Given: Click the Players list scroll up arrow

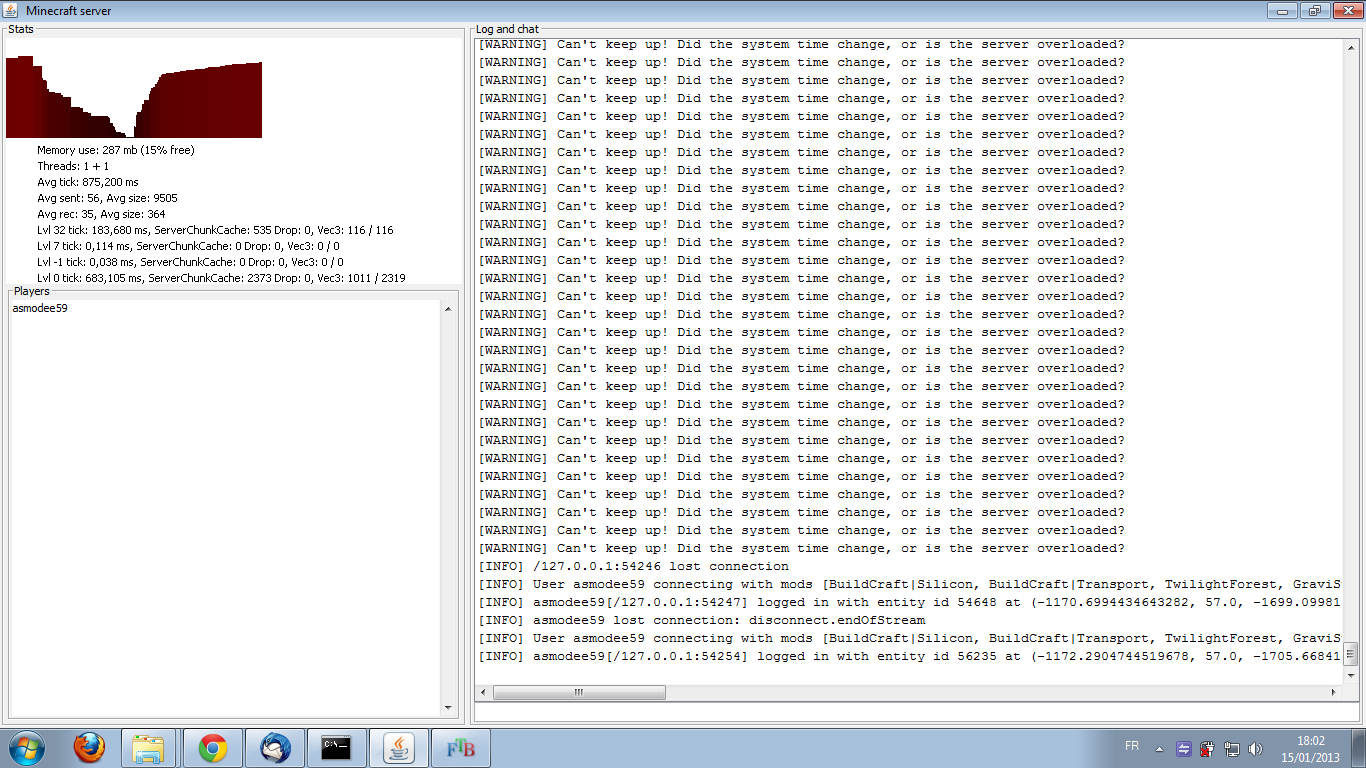Looking at the screenshot, I should pyautogui.click(x=447, y=309).
